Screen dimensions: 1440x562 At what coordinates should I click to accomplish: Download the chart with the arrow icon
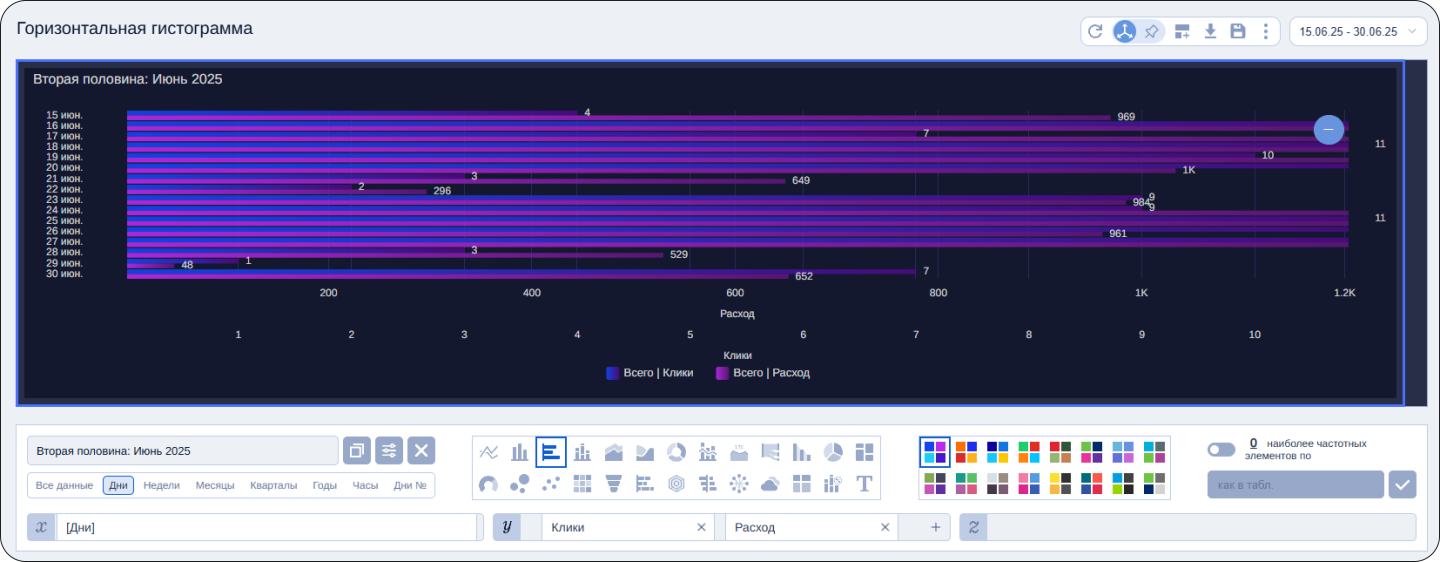1210,31
